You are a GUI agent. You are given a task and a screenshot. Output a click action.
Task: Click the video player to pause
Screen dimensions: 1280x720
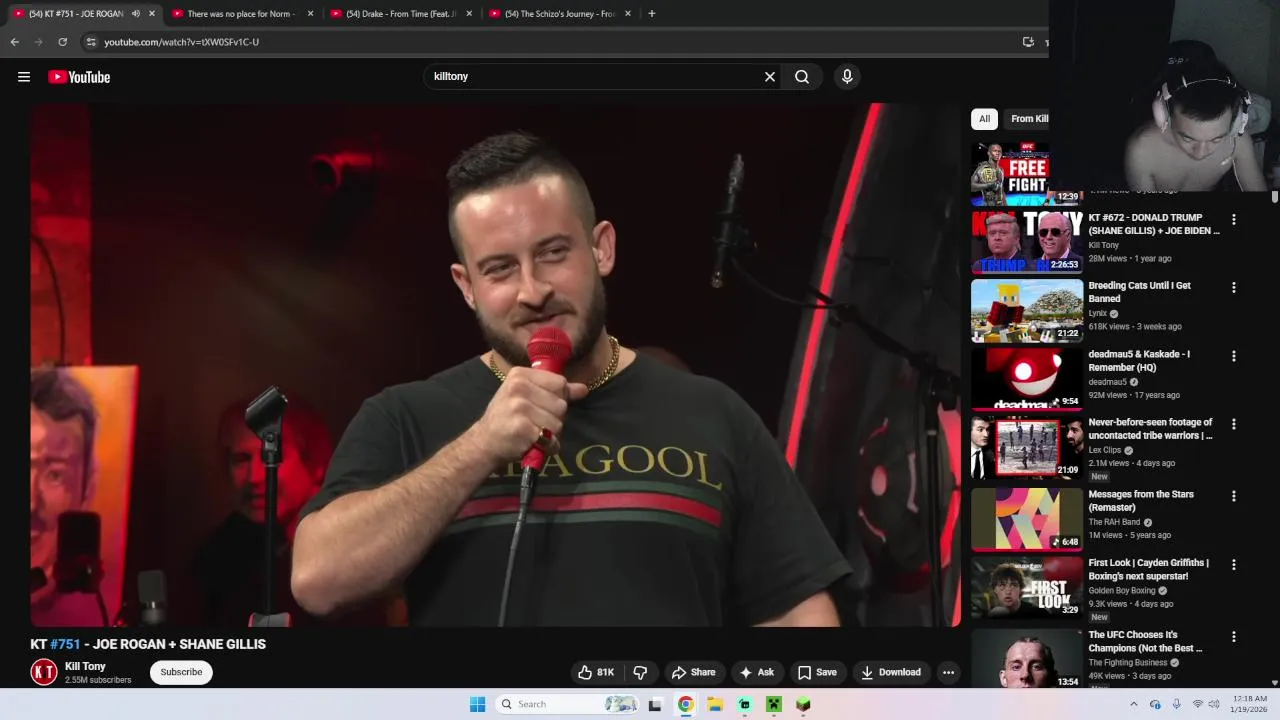pyautogui.click(x=495, y=365)
